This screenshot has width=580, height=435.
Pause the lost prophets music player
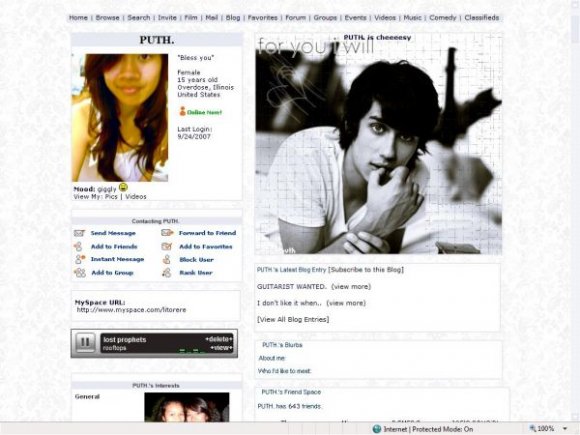click(x=85, y=343)
